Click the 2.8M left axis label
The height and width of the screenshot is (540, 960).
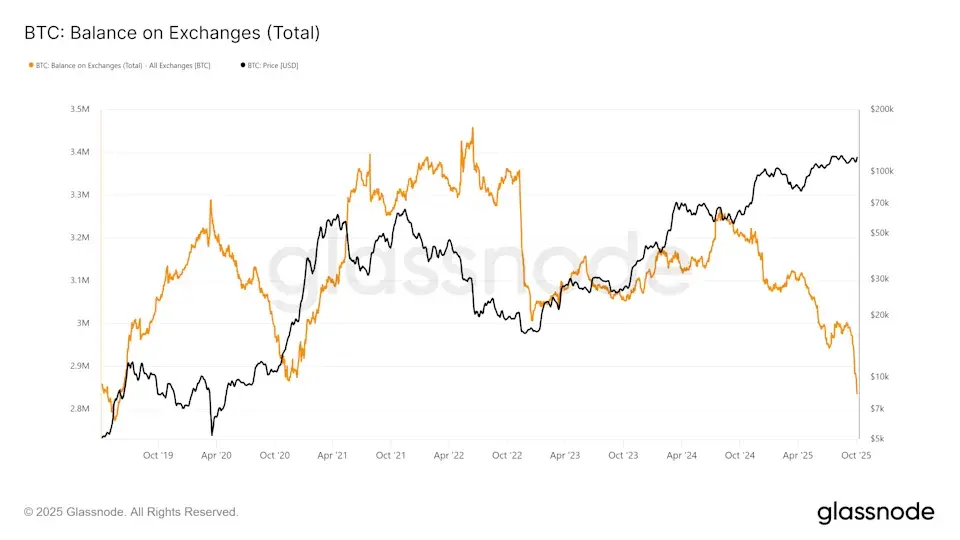[78, 409]
